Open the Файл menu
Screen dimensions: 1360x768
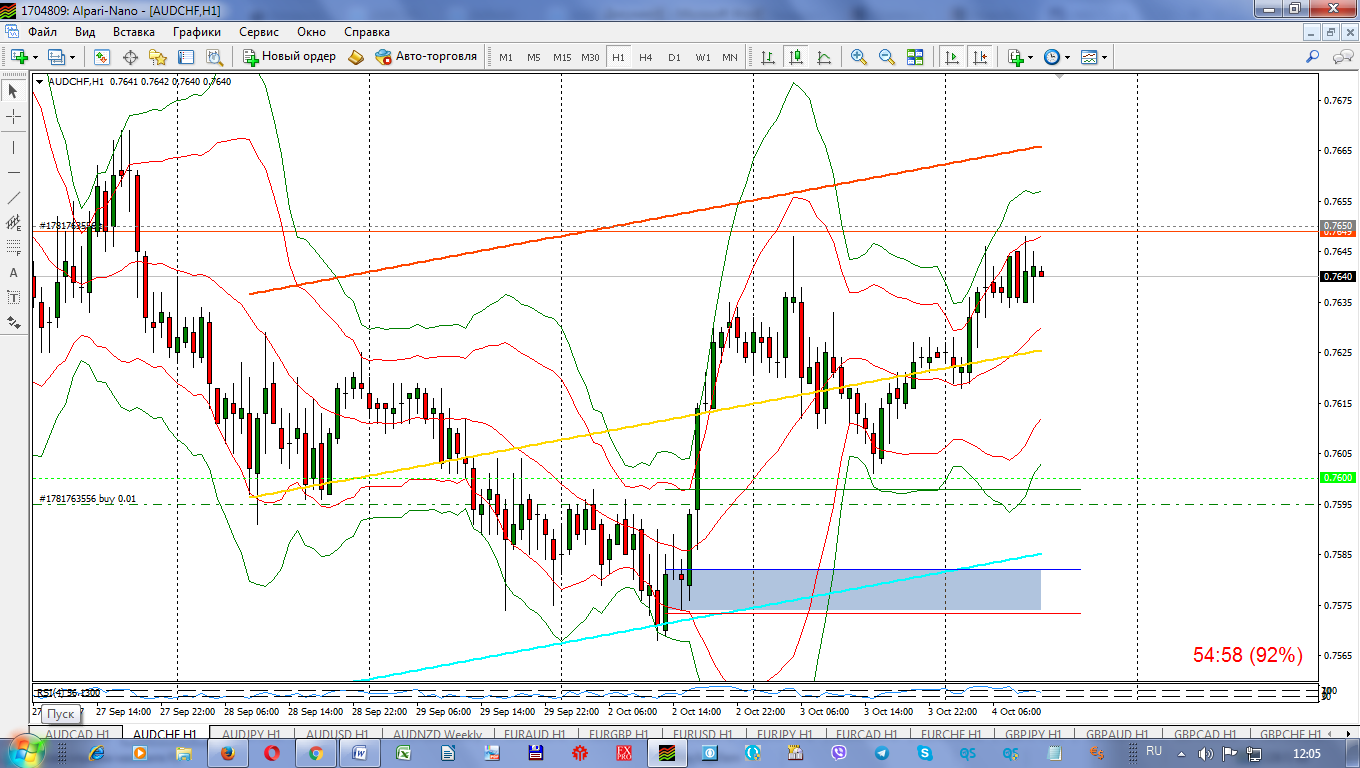click(42, 32)
